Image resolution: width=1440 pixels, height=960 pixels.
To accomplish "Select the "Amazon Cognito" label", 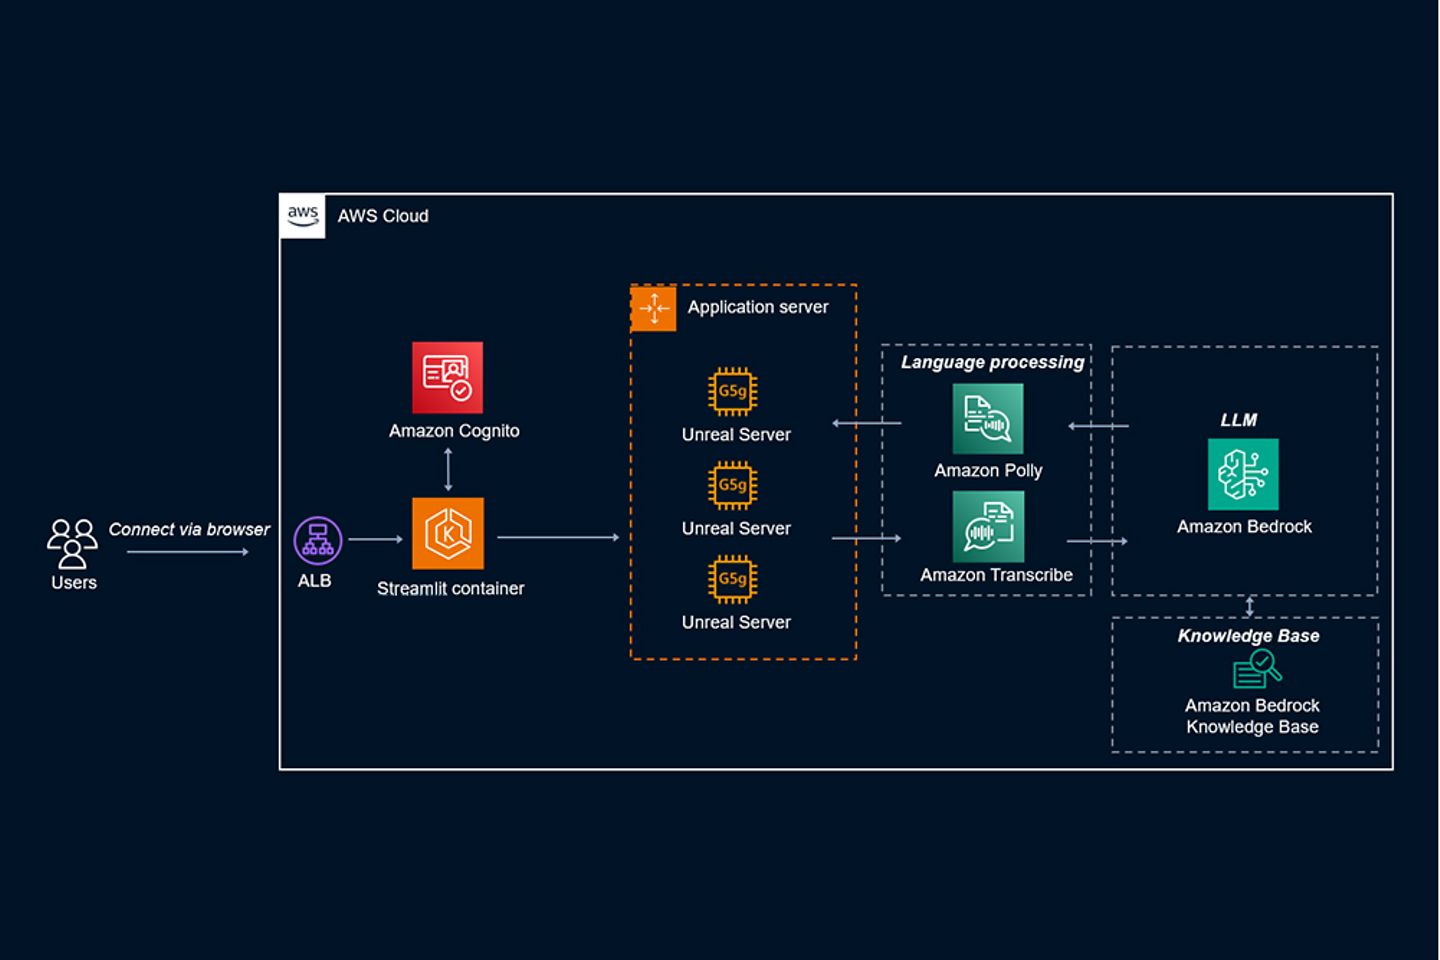I will (x=454, y=430).
